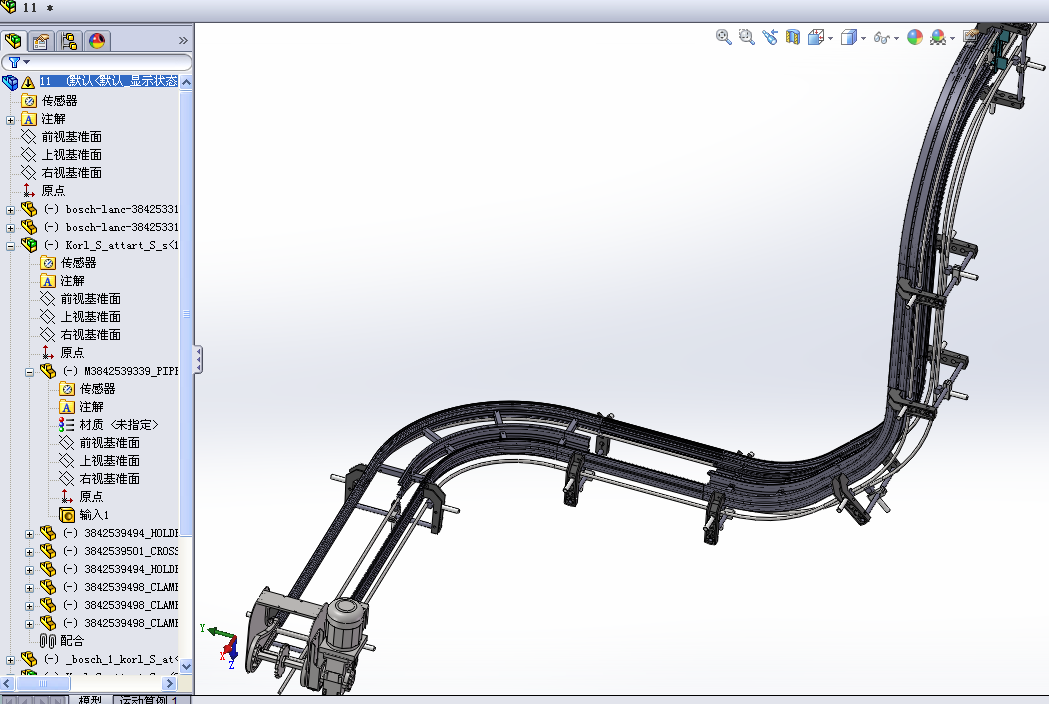Open the Hide/Show Items dropdown arrow

tap(896, 38)
